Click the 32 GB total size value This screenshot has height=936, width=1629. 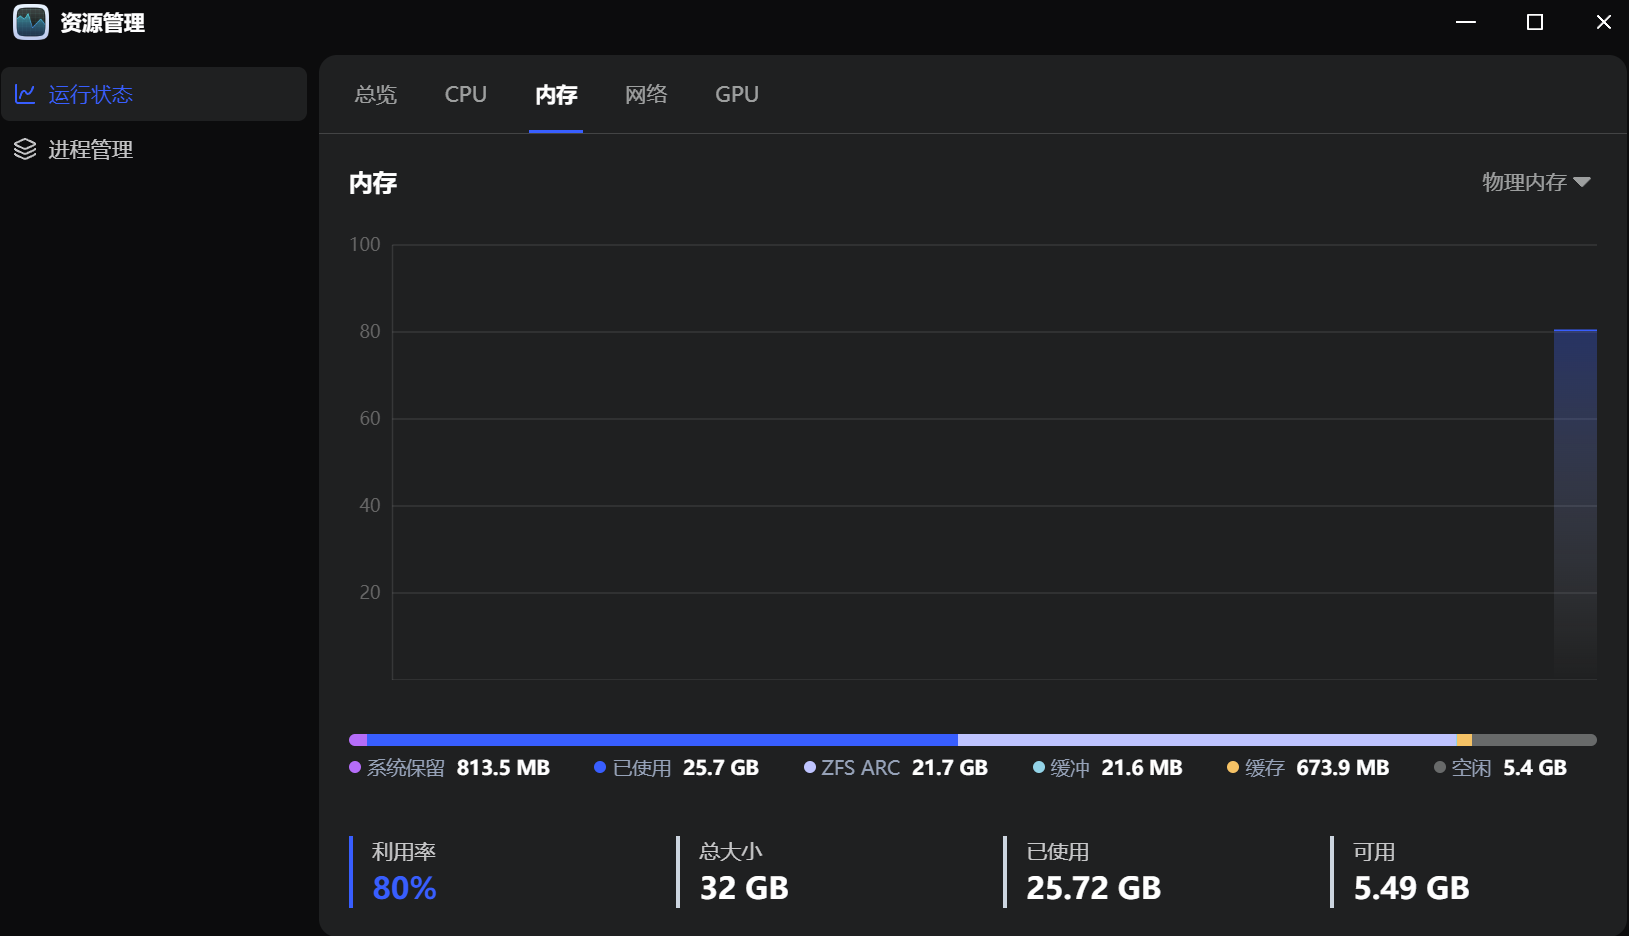pos(744,888)
